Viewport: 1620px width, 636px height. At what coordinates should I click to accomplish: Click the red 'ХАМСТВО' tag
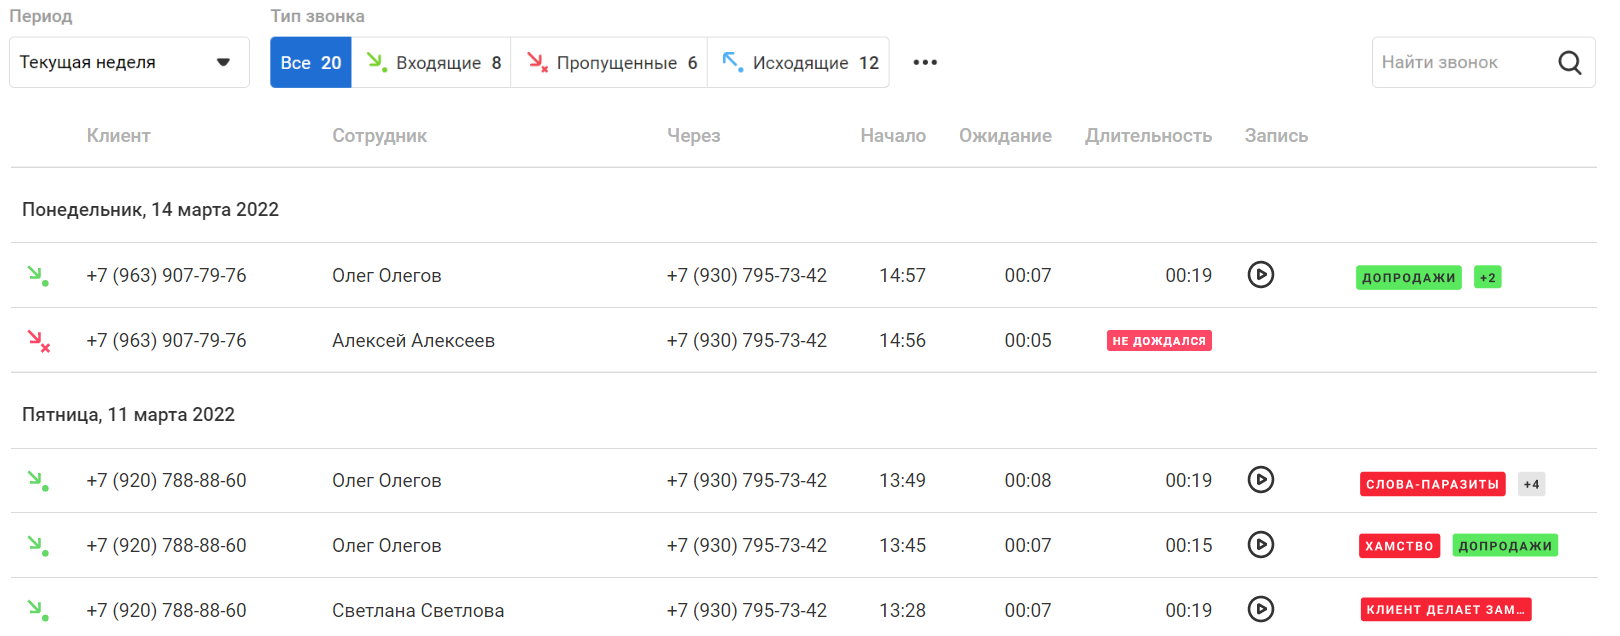pos(1399,546)
